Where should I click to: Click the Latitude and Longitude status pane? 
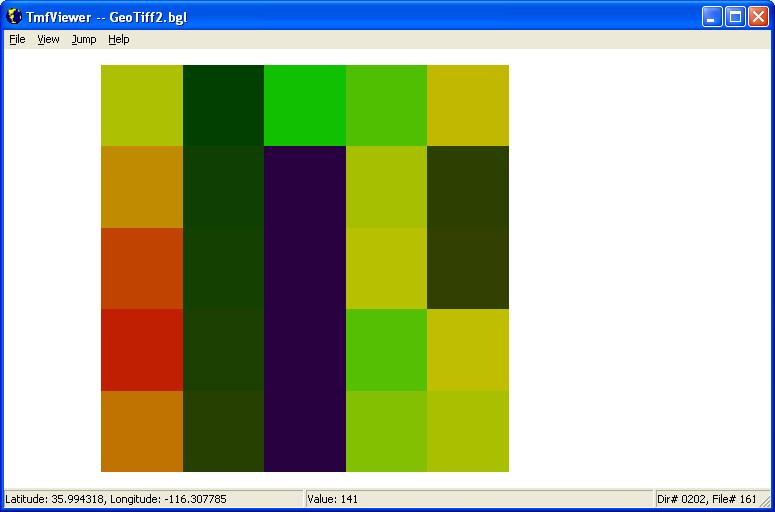tap(153, 499)
